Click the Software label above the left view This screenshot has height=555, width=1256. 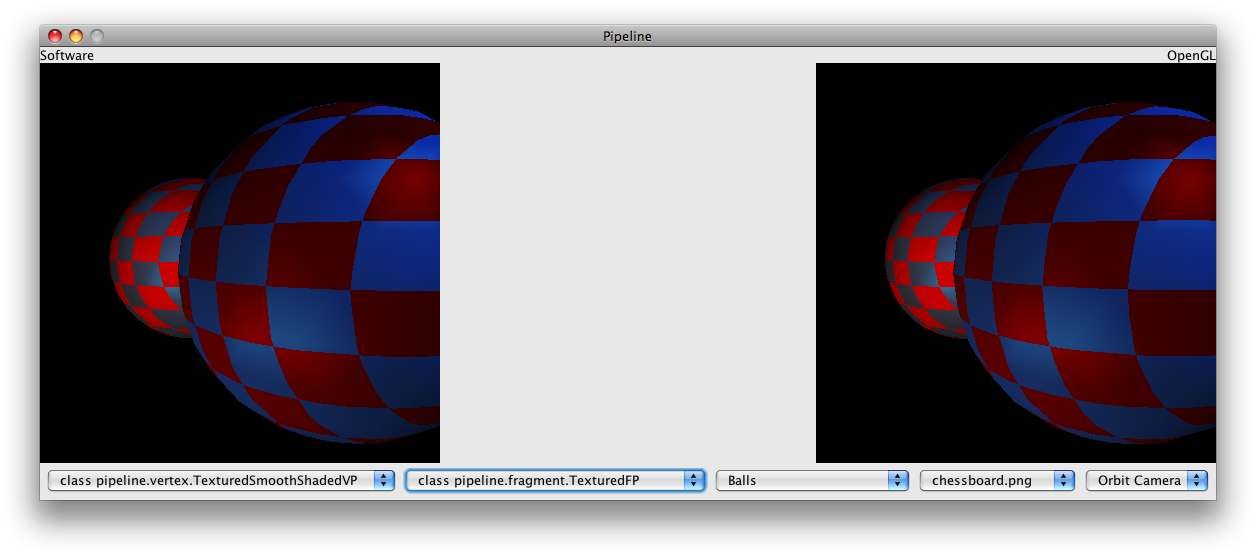(x=67, y=56)
